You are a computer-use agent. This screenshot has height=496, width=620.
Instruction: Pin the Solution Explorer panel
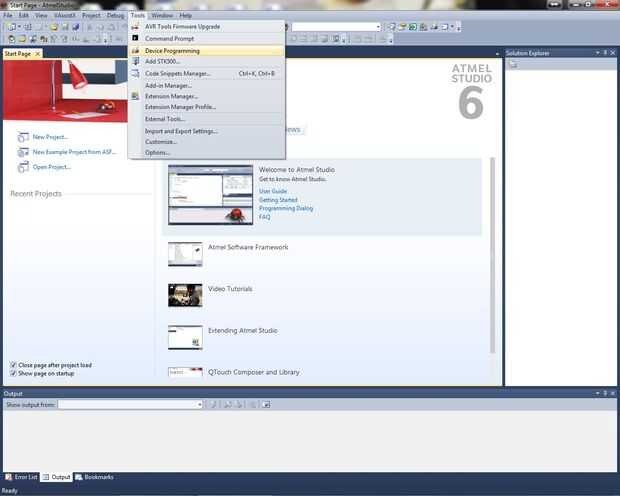point(605,53)
